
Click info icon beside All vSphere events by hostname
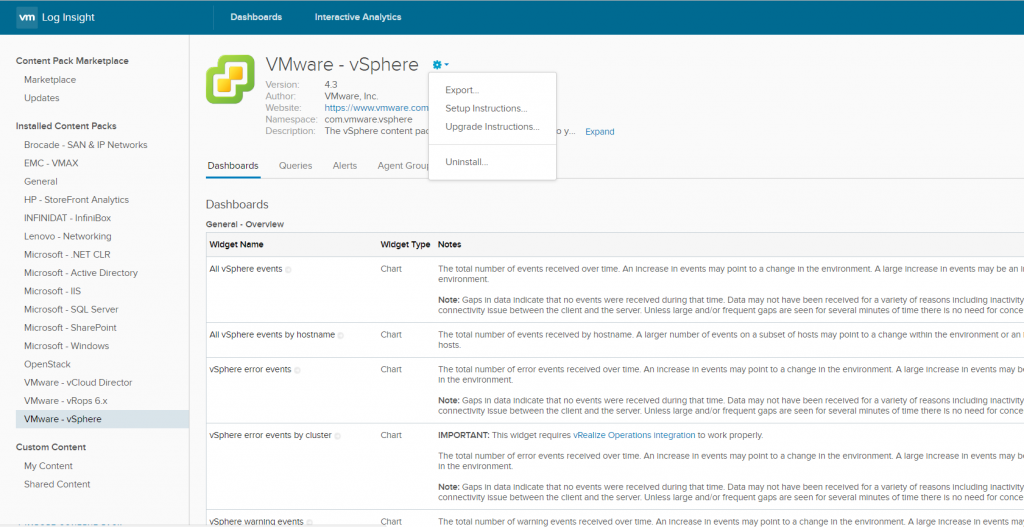point(340,335)
